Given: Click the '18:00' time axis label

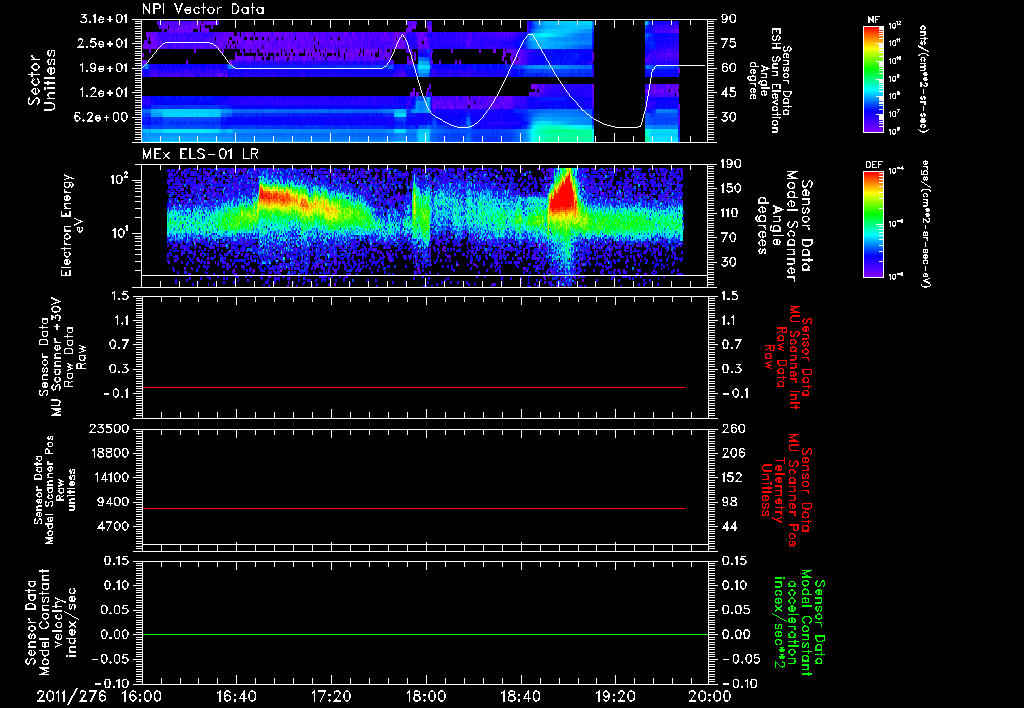Looking at the screenshot, I should (426, 696).
